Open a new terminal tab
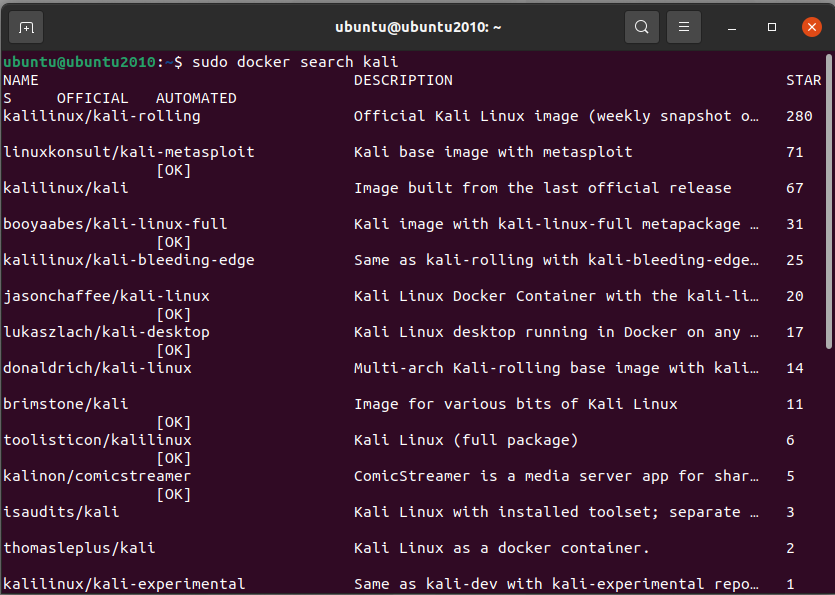This screenshot has height=595, width=835. 26,27
